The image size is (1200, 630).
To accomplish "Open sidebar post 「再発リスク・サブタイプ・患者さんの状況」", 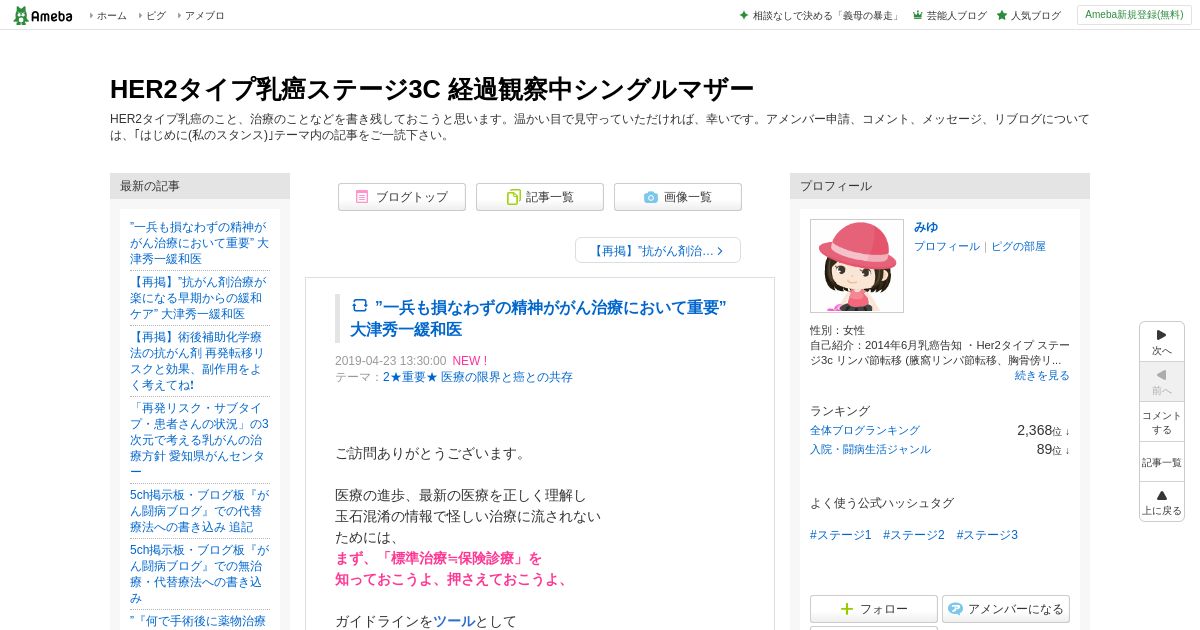I will [x=199, y=440].
